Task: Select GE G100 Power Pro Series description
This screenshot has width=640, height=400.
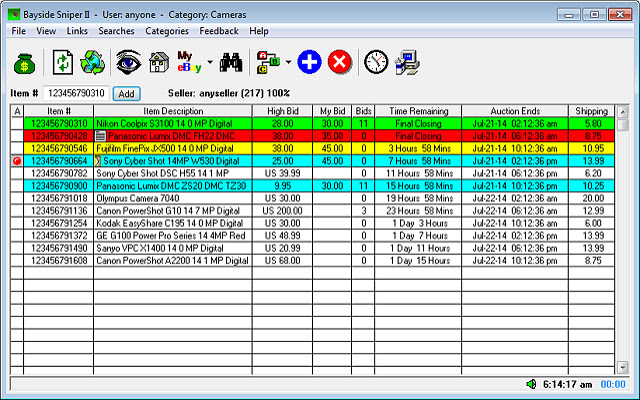Action: coord(171,236)
